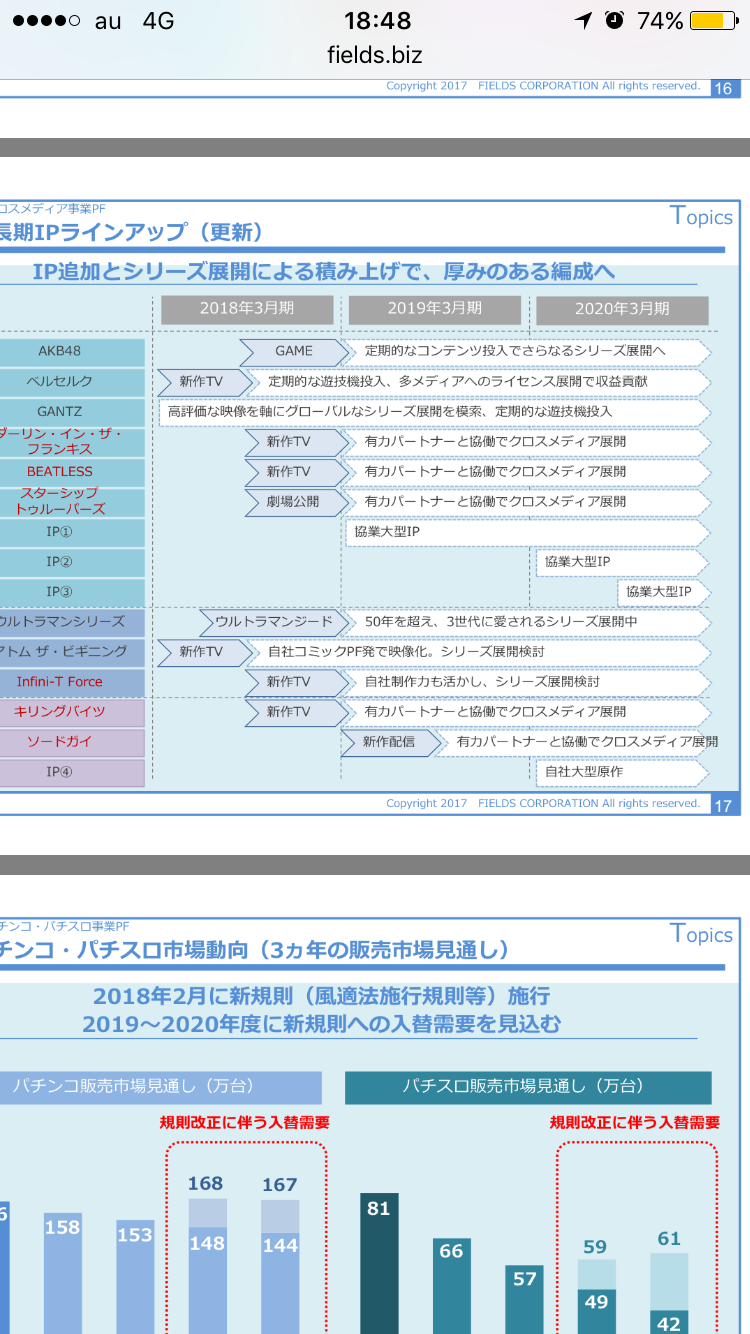The width and height of the screenshot is (750, 1334).
Task: Select the 2020年3月期 column header
Action: pos(621,309)
